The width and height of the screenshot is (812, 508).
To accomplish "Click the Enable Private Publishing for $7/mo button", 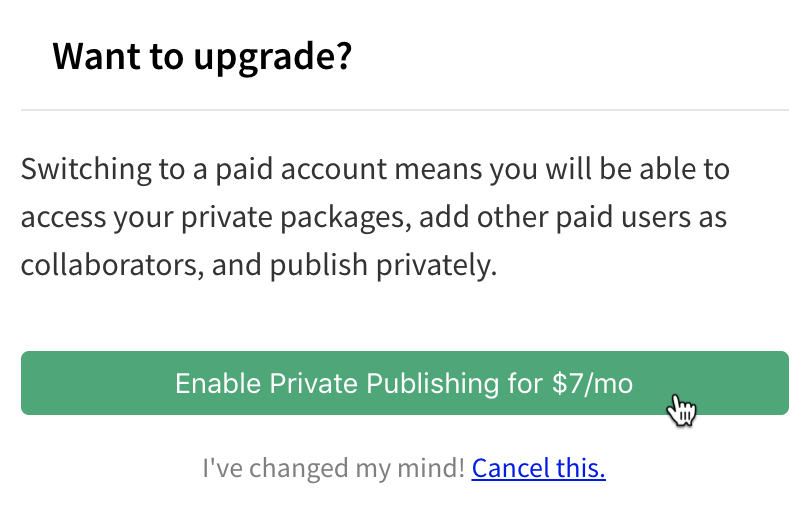I will point(404,383).
